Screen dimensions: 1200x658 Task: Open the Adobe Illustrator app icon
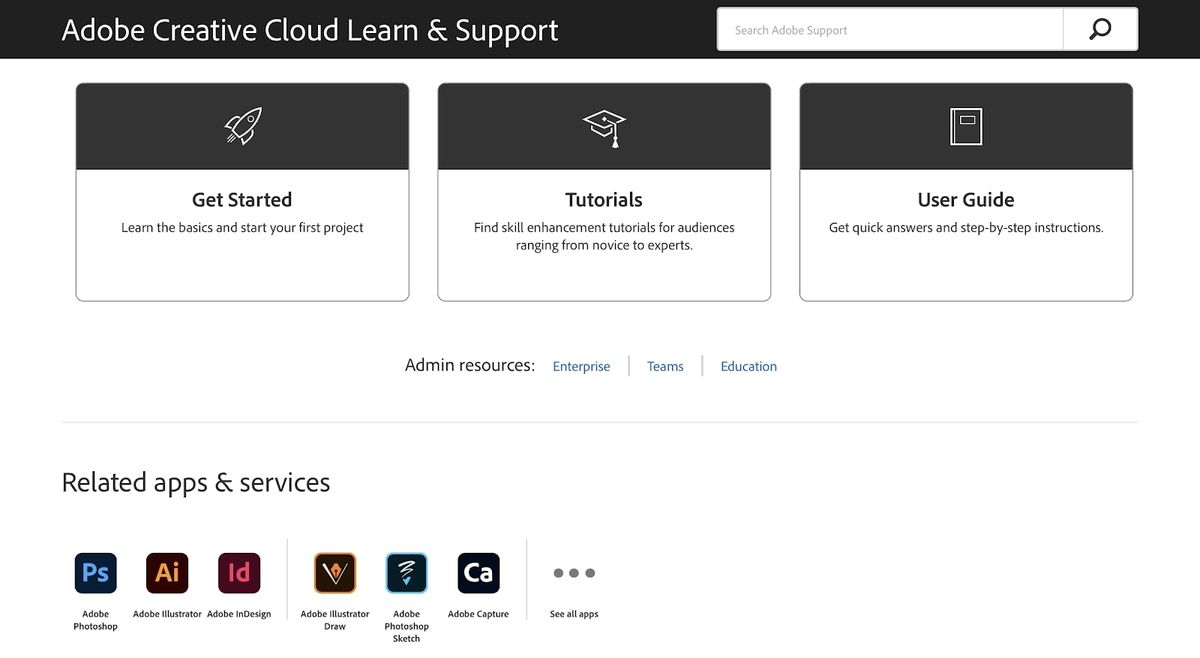click(x=167, y=573)
